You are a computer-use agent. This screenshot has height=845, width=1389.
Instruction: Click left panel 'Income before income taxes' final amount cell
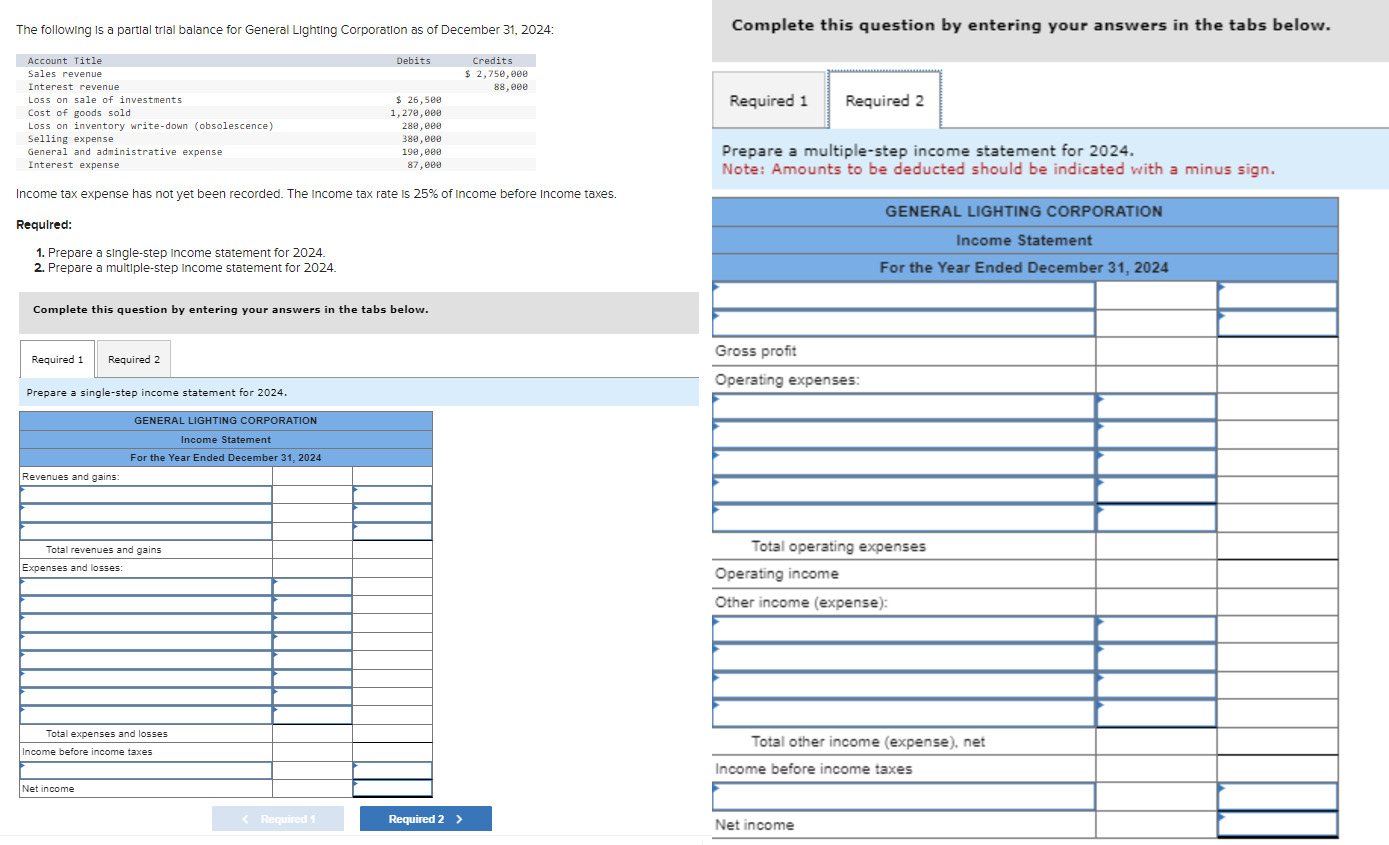pyautogui.click(x=392, y=752)
